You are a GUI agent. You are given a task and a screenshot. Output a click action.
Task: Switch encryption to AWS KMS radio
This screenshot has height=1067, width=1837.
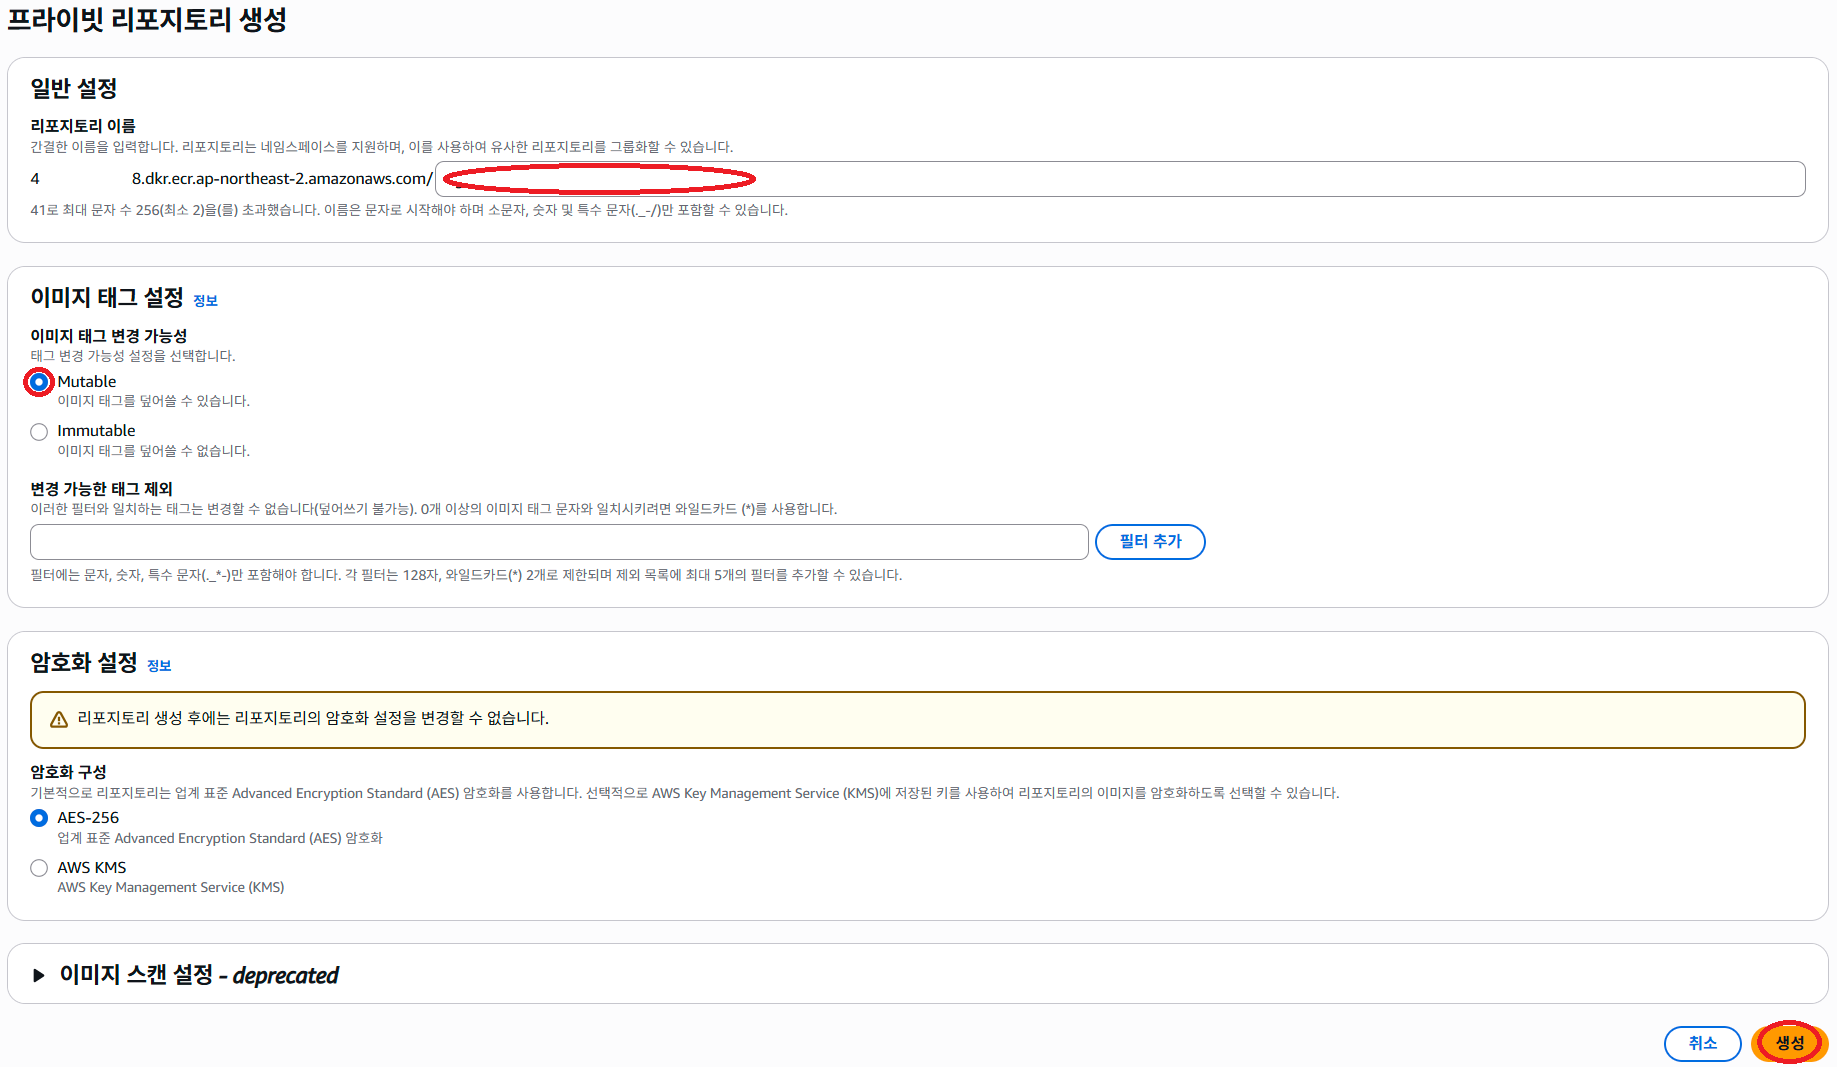[39, 868]
